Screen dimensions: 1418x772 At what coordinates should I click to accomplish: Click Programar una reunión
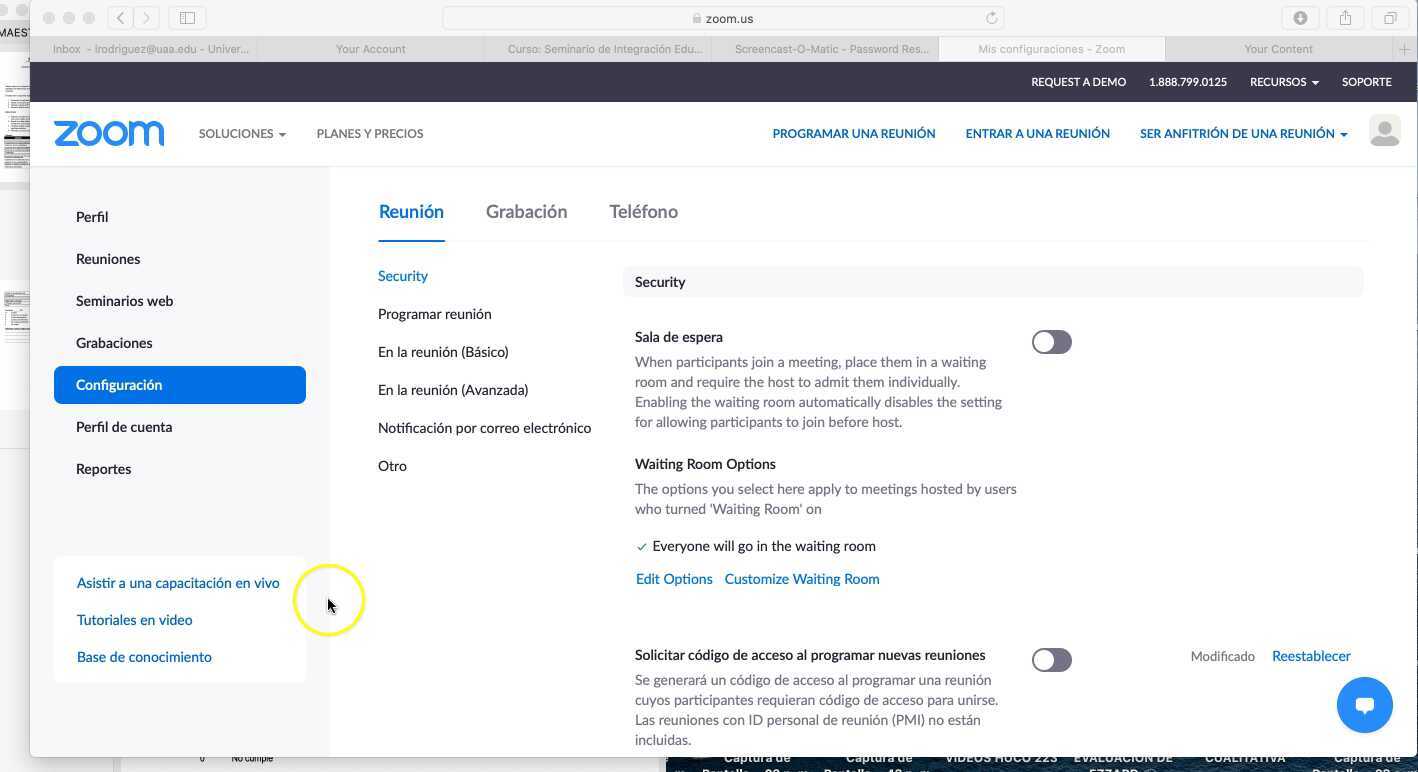pos(854,133)
